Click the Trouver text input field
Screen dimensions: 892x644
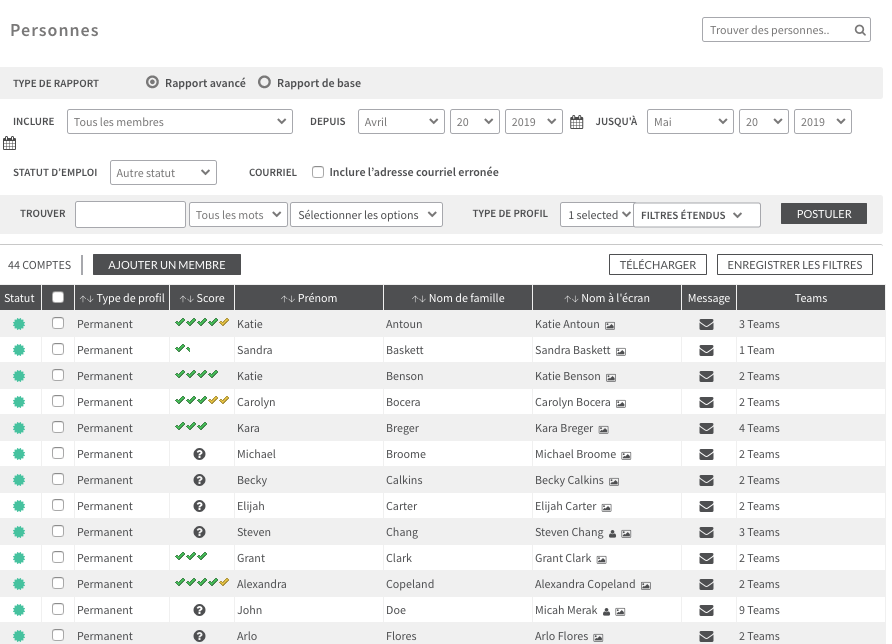click(130, 214)
